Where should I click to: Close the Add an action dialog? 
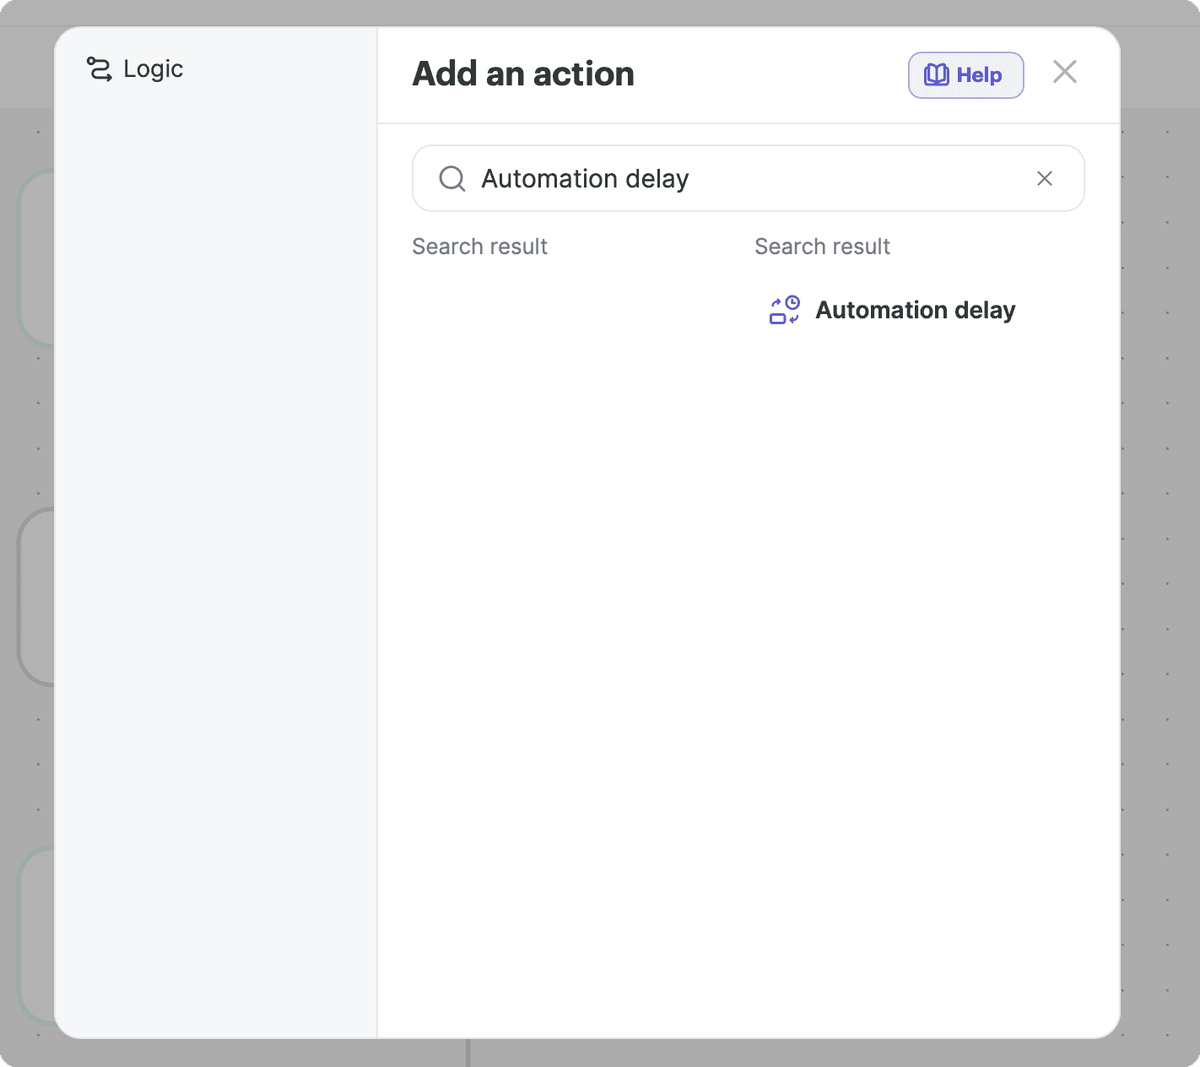tap(1065, 72)
